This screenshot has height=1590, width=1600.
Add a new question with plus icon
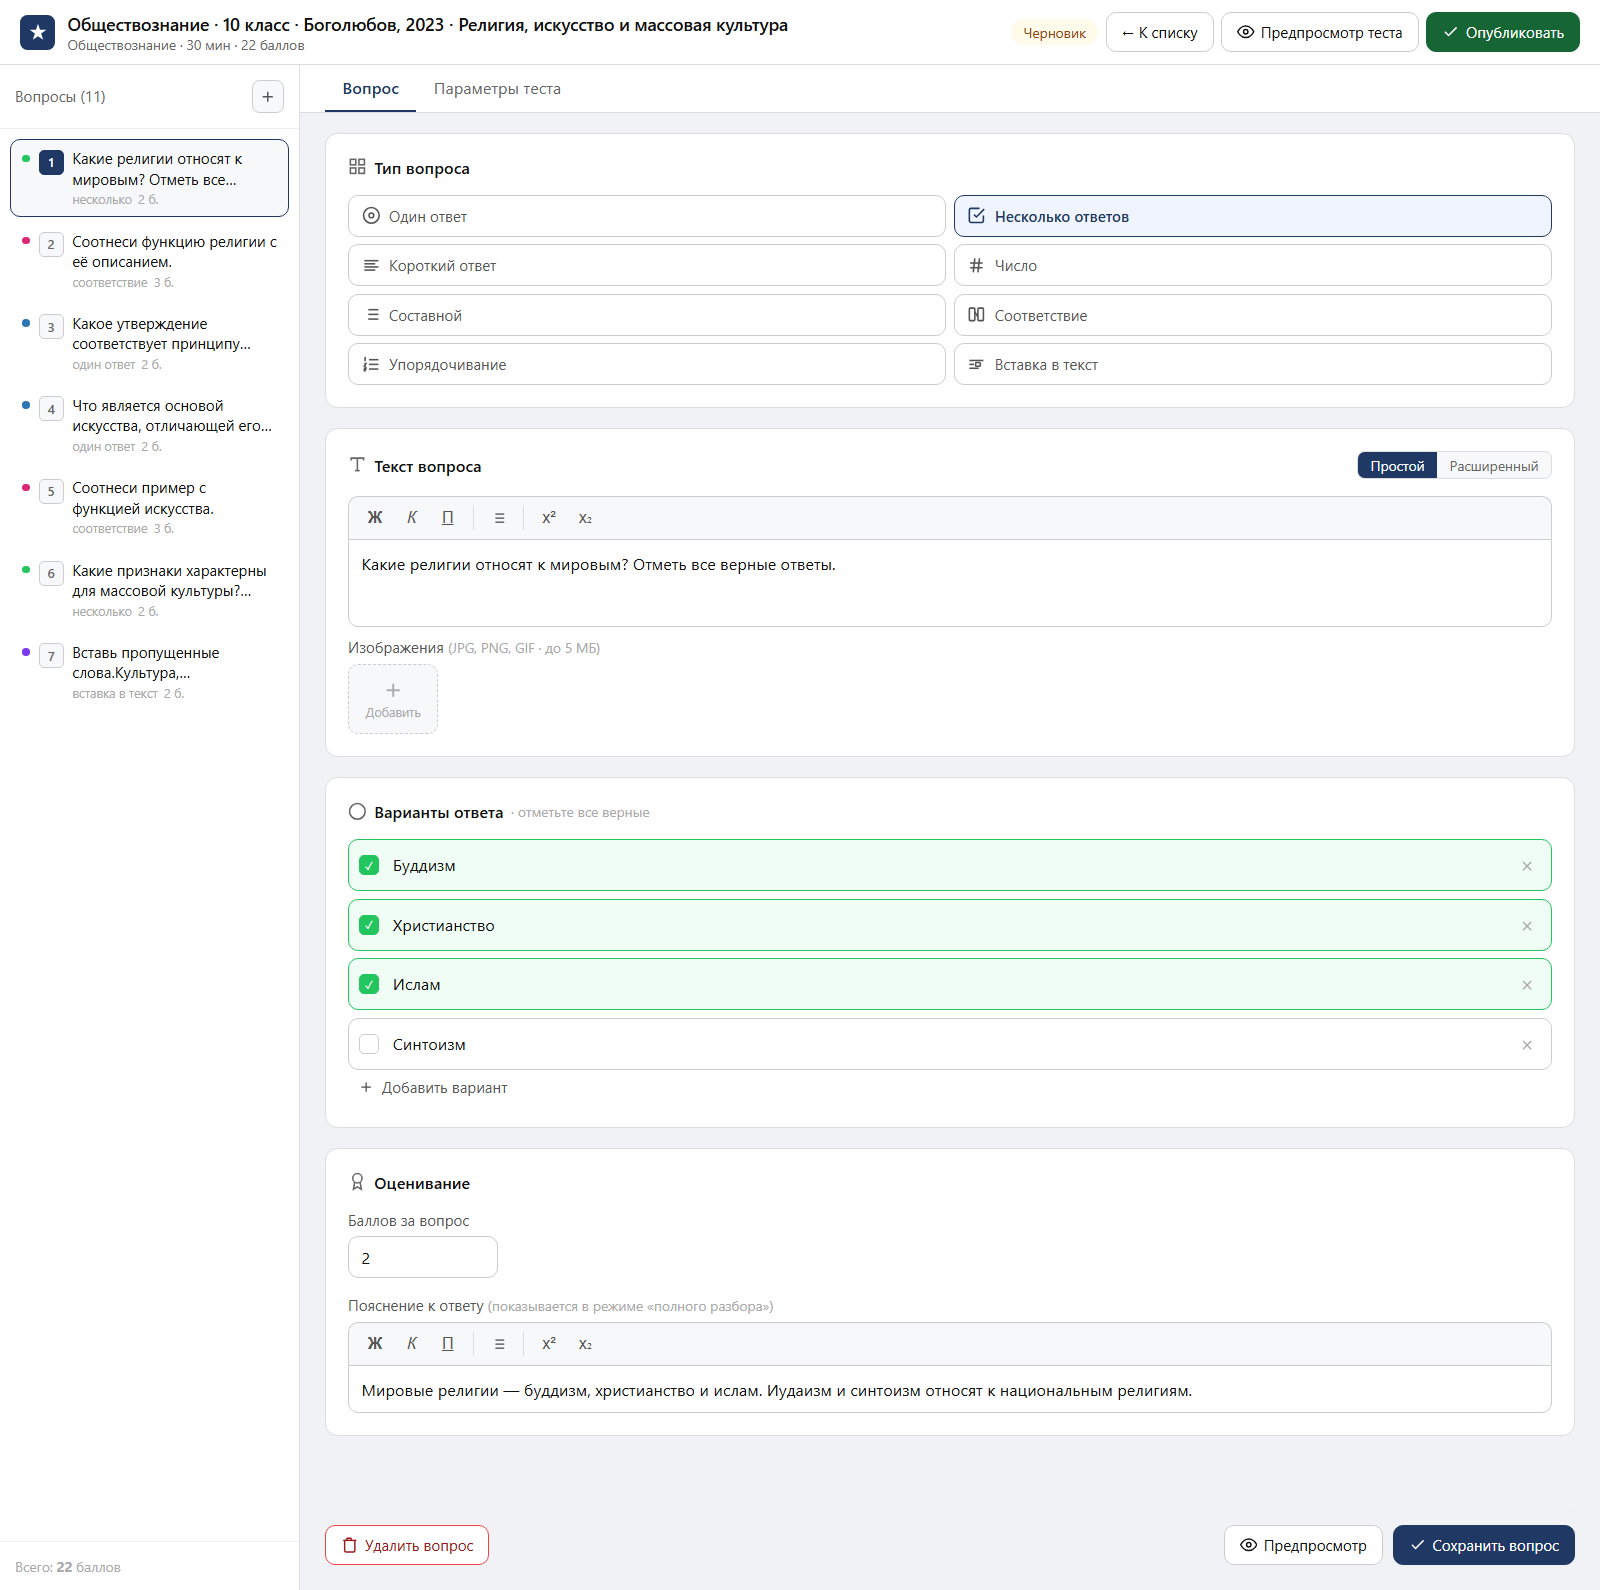(268, 97)
